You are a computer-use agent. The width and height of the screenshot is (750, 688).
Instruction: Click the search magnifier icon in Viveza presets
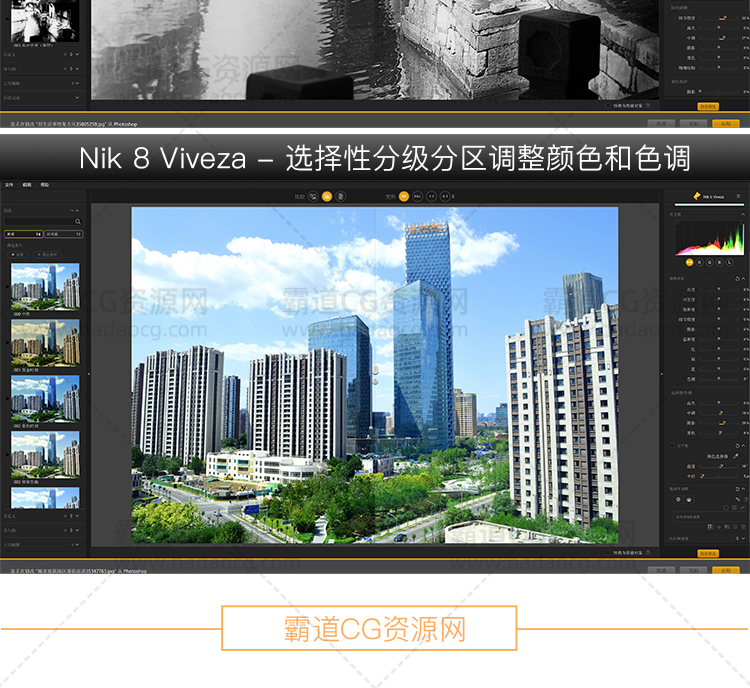click(x=78, y=222)
